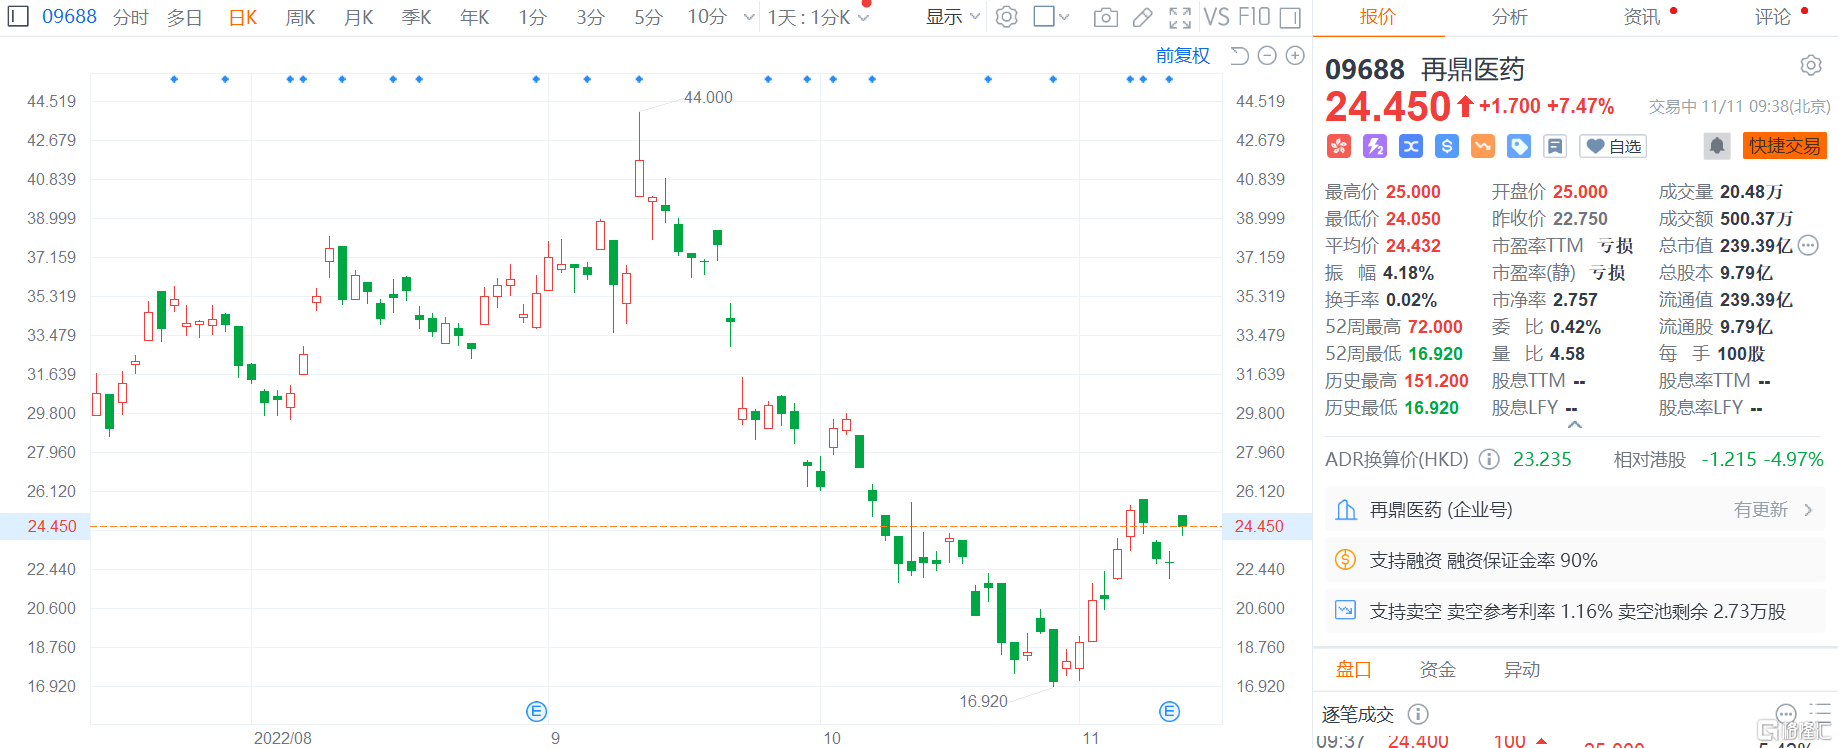Click the undo/reset zoom arrow icon
This screenshot has width=1839, height=748.
(x=1239, y=56)
